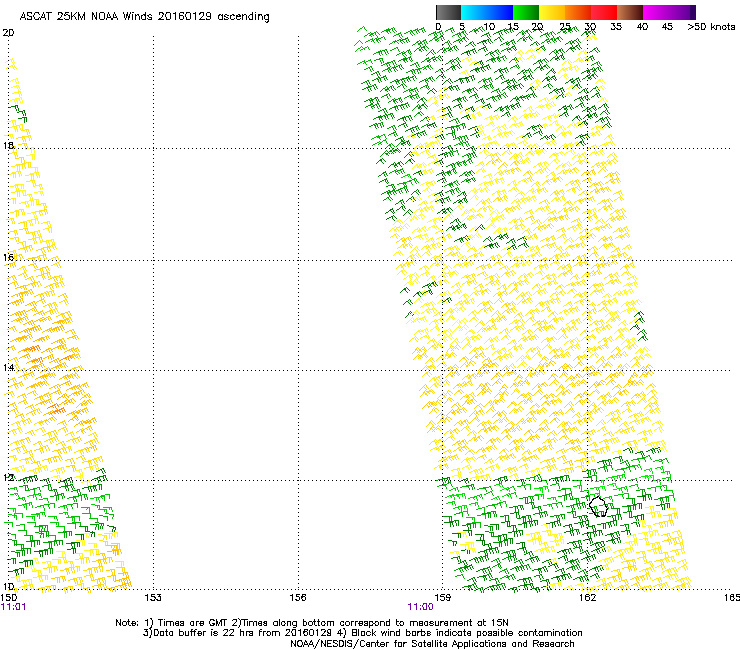The height and width of the screenshot is (650, 740).
Task: Click the legend value '45' under the color bar
Action: (x=667, y=27)
